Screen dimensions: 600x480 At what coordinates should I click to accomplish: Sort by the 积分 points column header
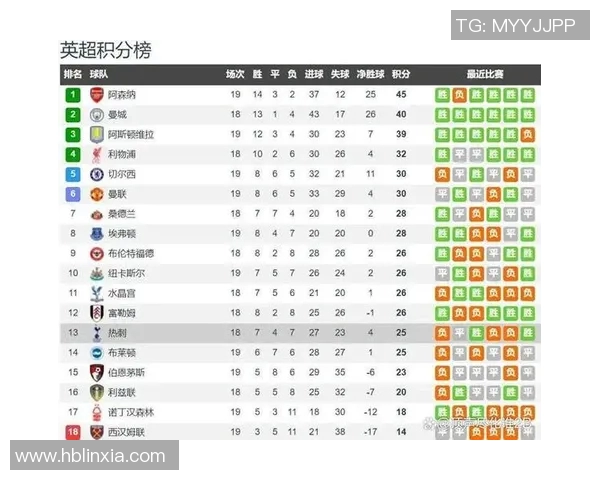click(401, 74)
